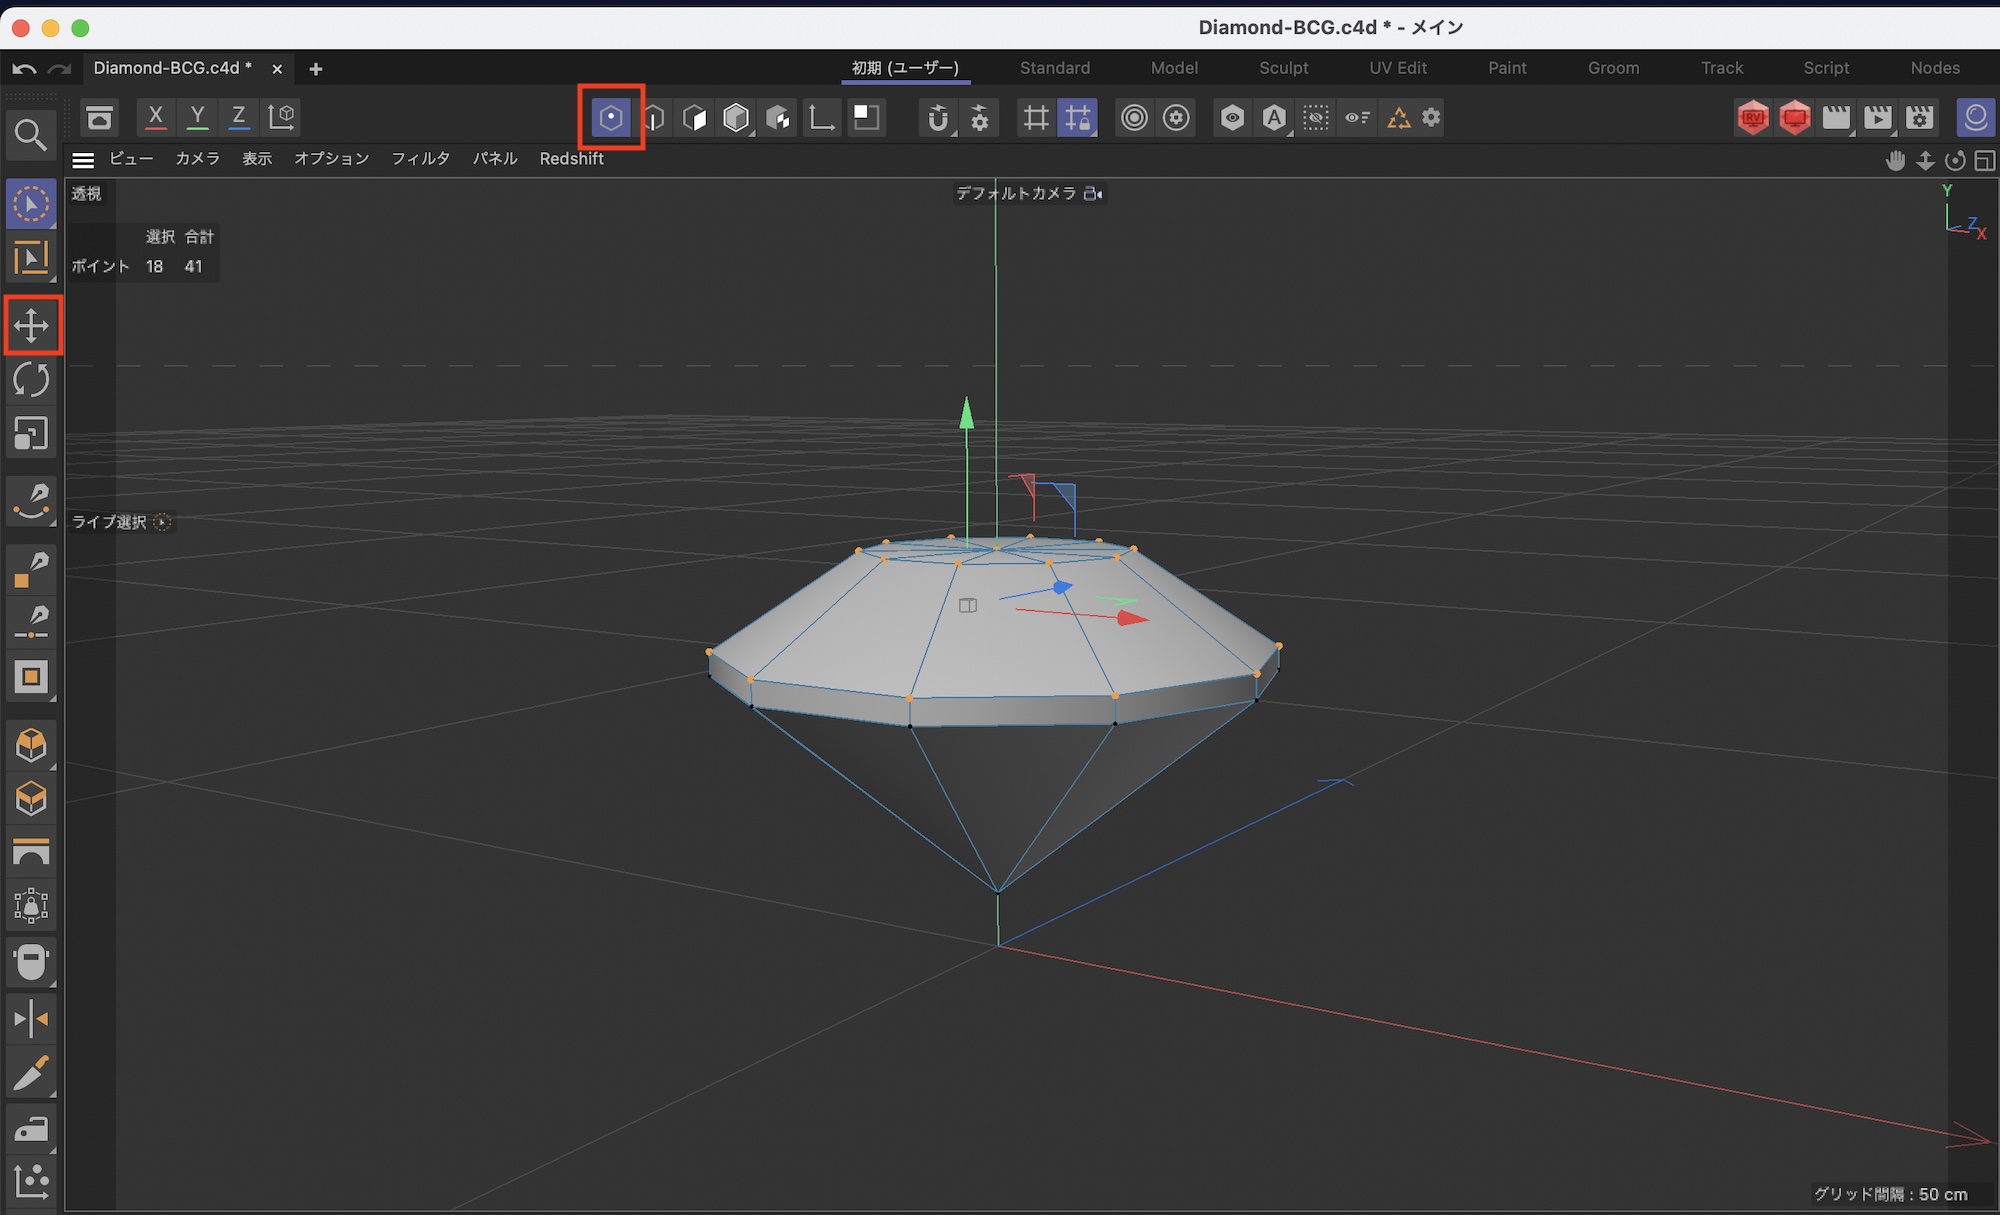Click the red X axis arrow handle
This screenshot has width=2000, height=1215.
pos(1132,619)
